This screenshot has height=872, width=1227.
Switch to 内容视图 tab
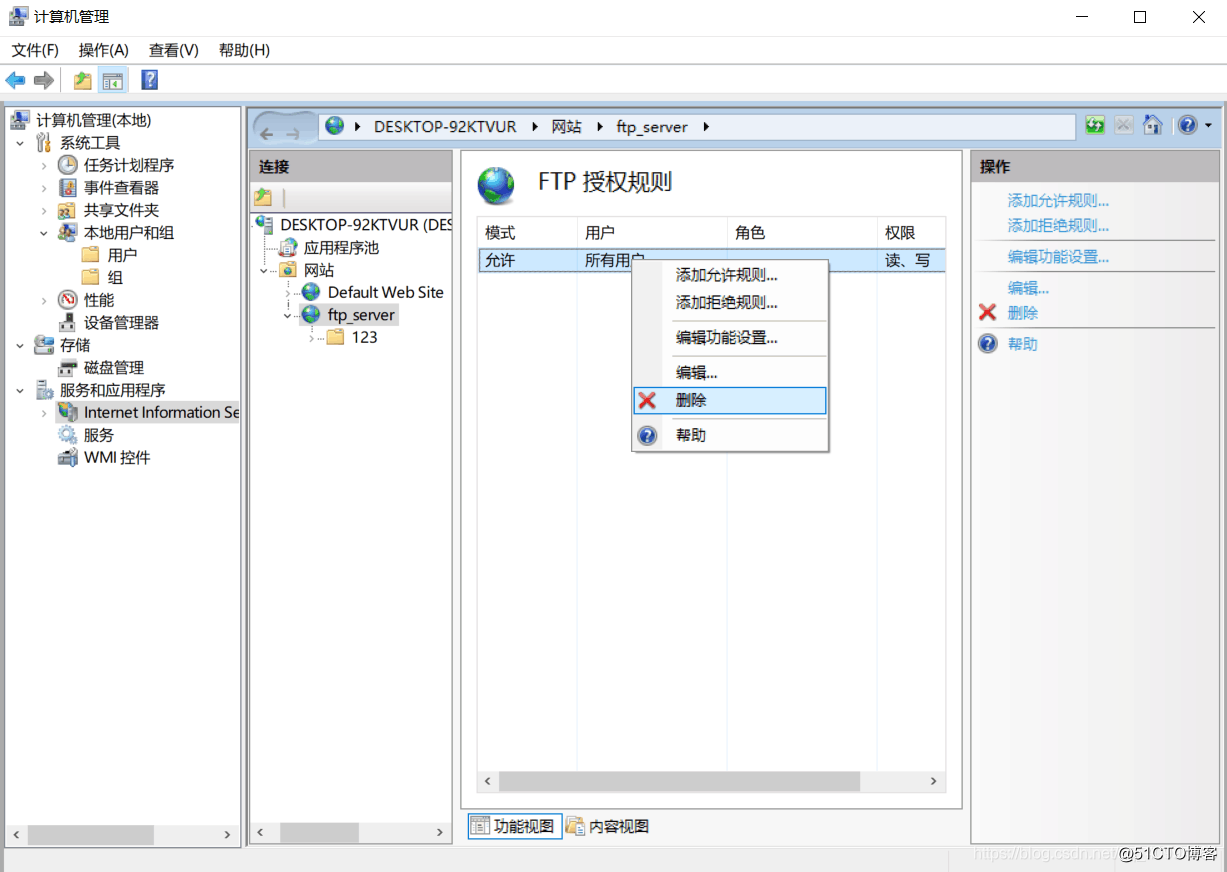point(608,826)
